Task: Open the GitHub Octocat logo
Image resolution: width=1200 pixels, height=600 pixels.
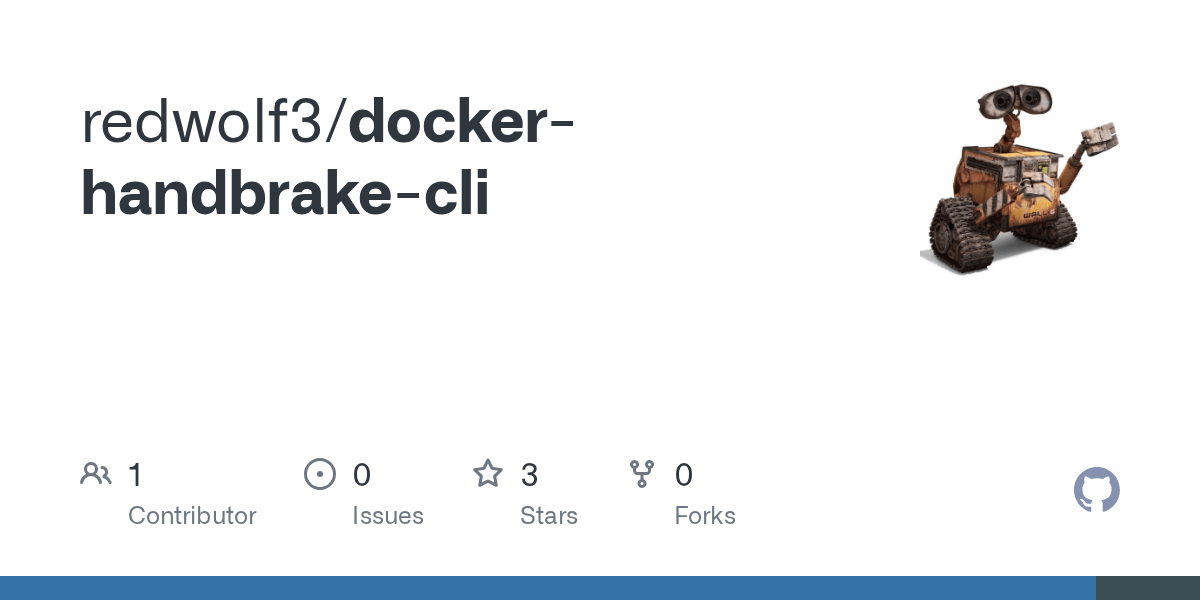Action: (x=1096, y=491)
